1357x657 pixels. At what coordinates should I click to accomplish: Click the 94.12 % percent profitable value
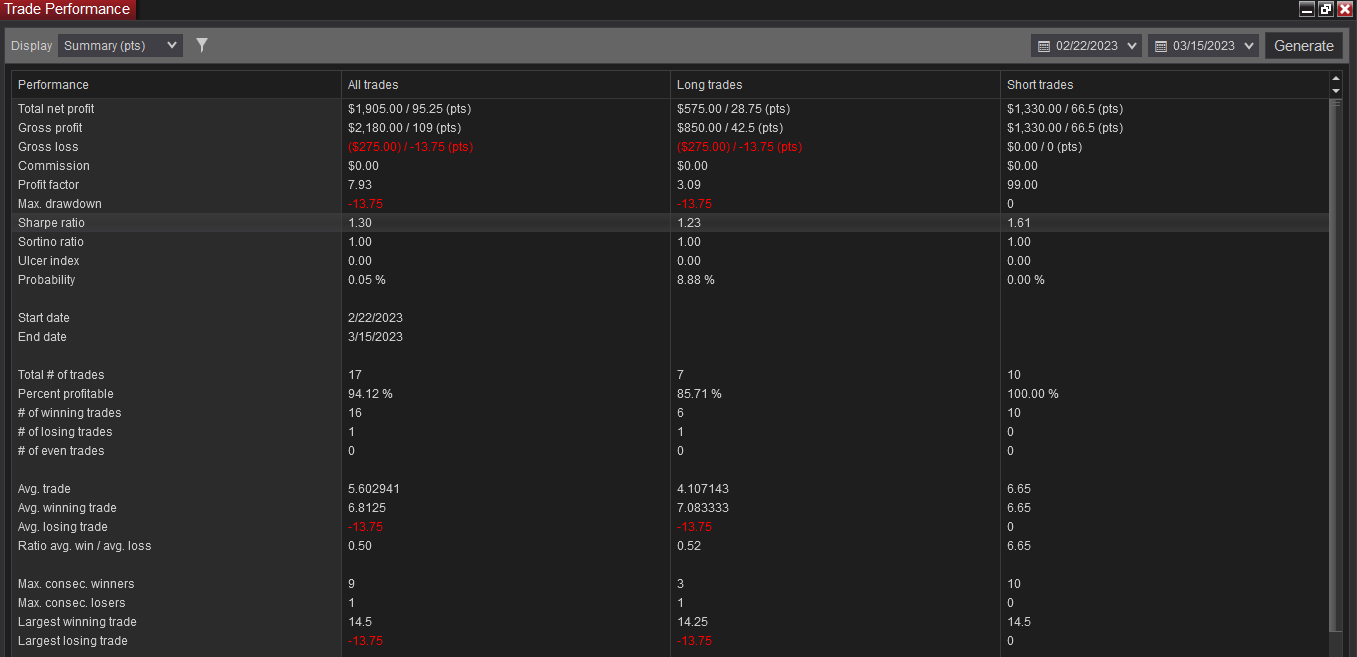coord(370,394)
